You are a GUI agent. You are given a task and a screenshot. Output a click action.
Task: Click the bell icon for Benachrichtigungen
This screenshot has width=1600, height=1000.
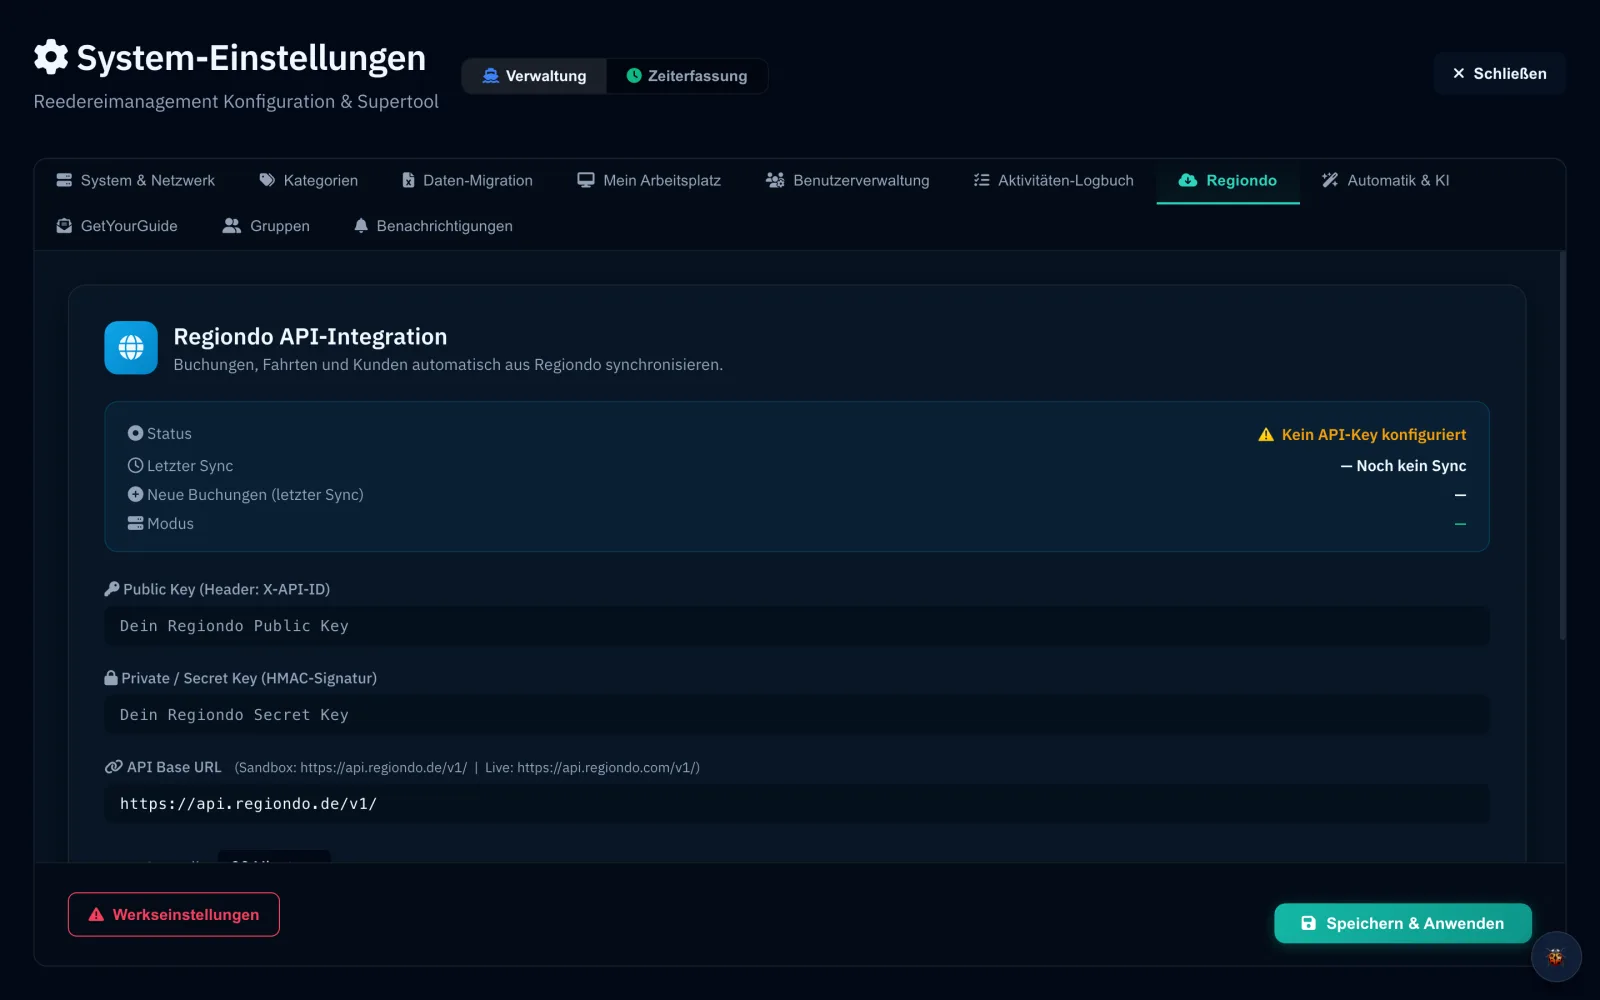point(361,226)
